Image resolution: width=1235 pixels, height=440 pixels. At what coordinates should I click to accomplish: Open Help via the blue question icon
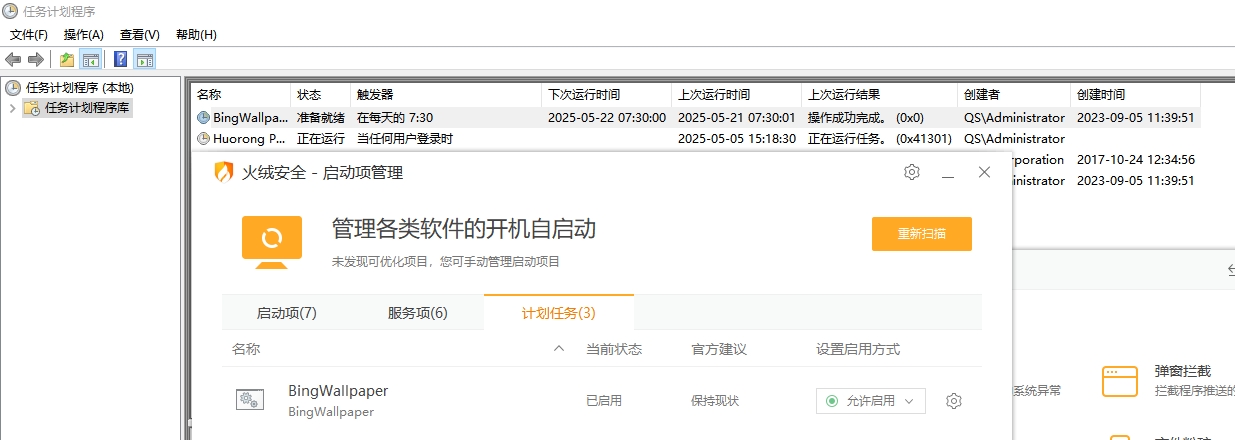point(121,59)
